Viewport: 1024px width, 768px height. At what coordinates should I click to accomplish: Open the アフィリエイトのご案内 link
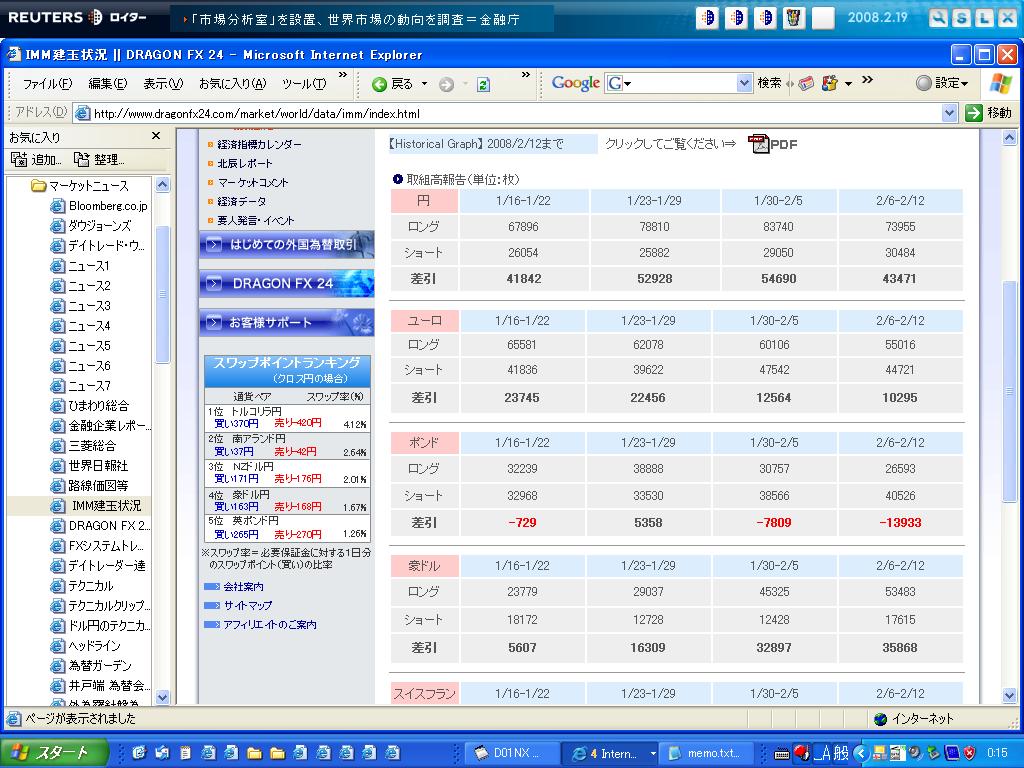click(270, 624)
